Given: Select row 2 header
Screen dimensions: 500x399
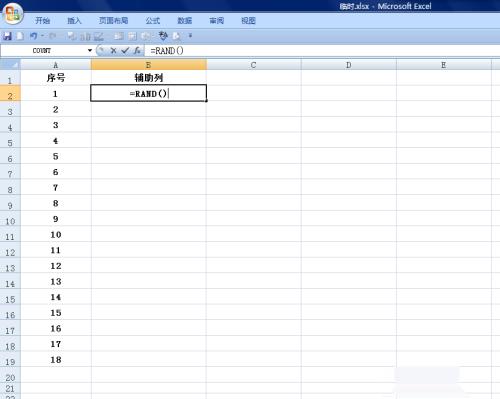Looking at the screenshot, I should pos(10,94).
